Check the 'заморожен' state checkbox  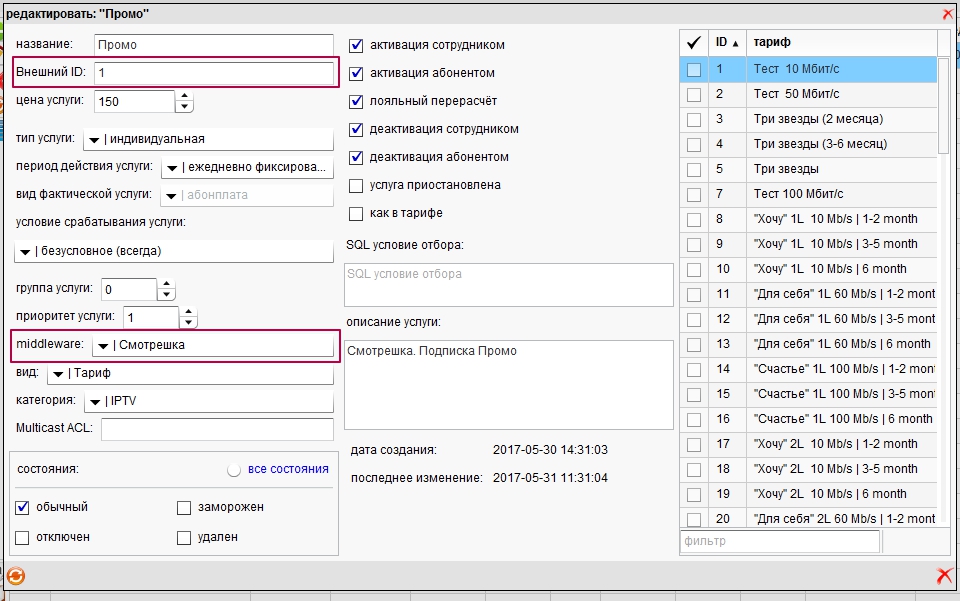pos(184,507)
